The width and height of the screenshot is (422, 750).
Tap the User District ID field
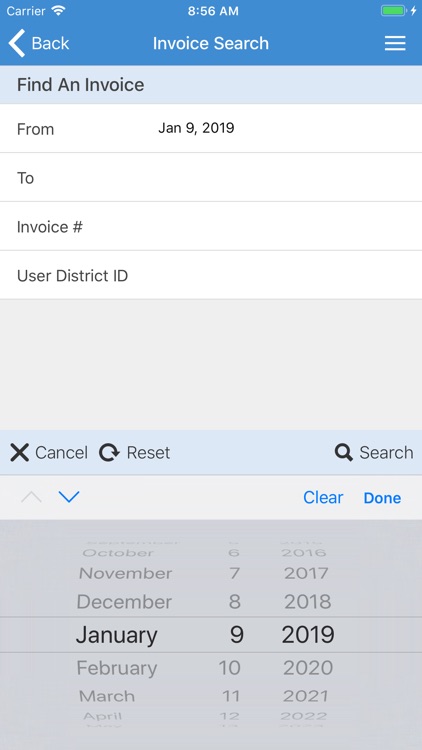point(211,276)
